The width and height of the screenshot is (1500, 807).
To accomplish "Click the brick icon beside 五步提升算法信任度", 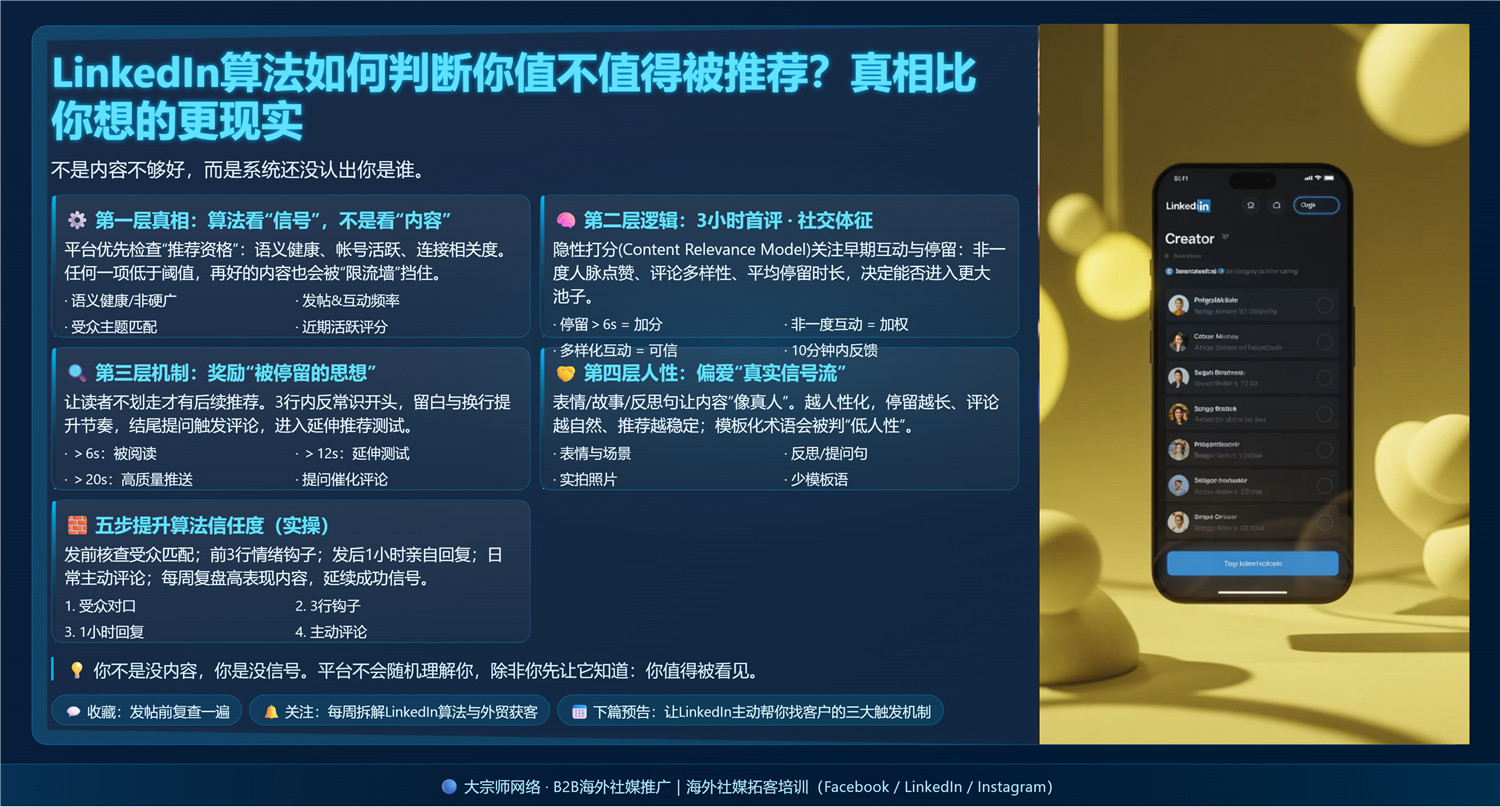I will (76, 526).
